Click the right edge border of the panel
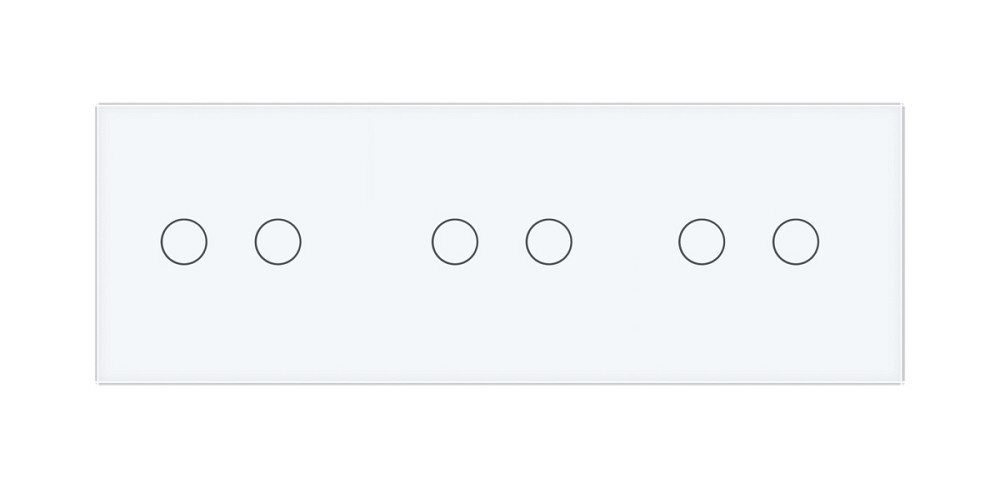 coord(903,242)
